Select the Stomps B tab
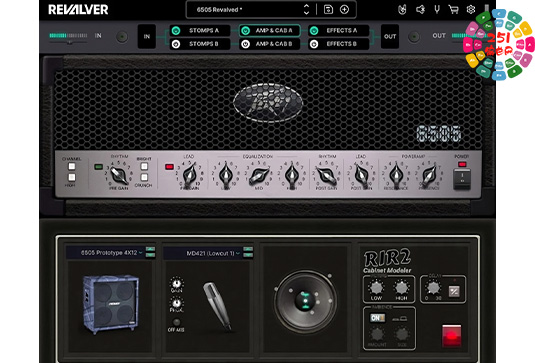 200,44
